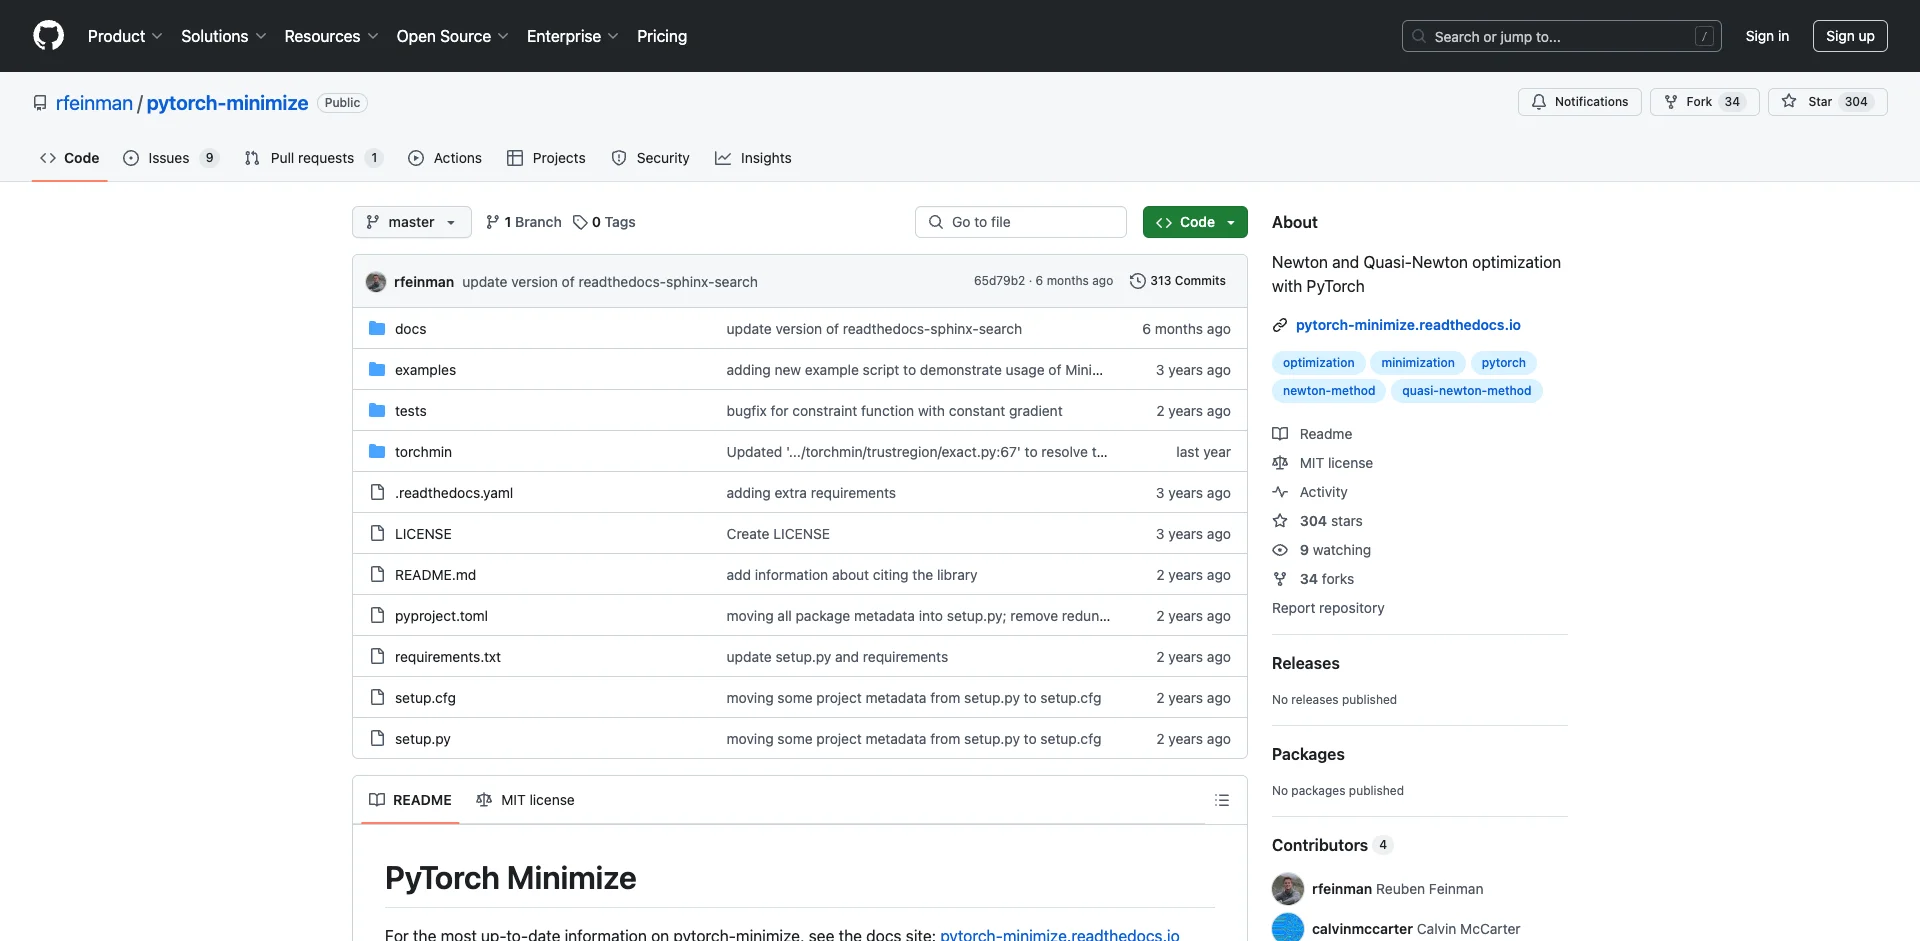
Task: Click the quasi-newton-method topic tag
Action: tap(1466, 391)
